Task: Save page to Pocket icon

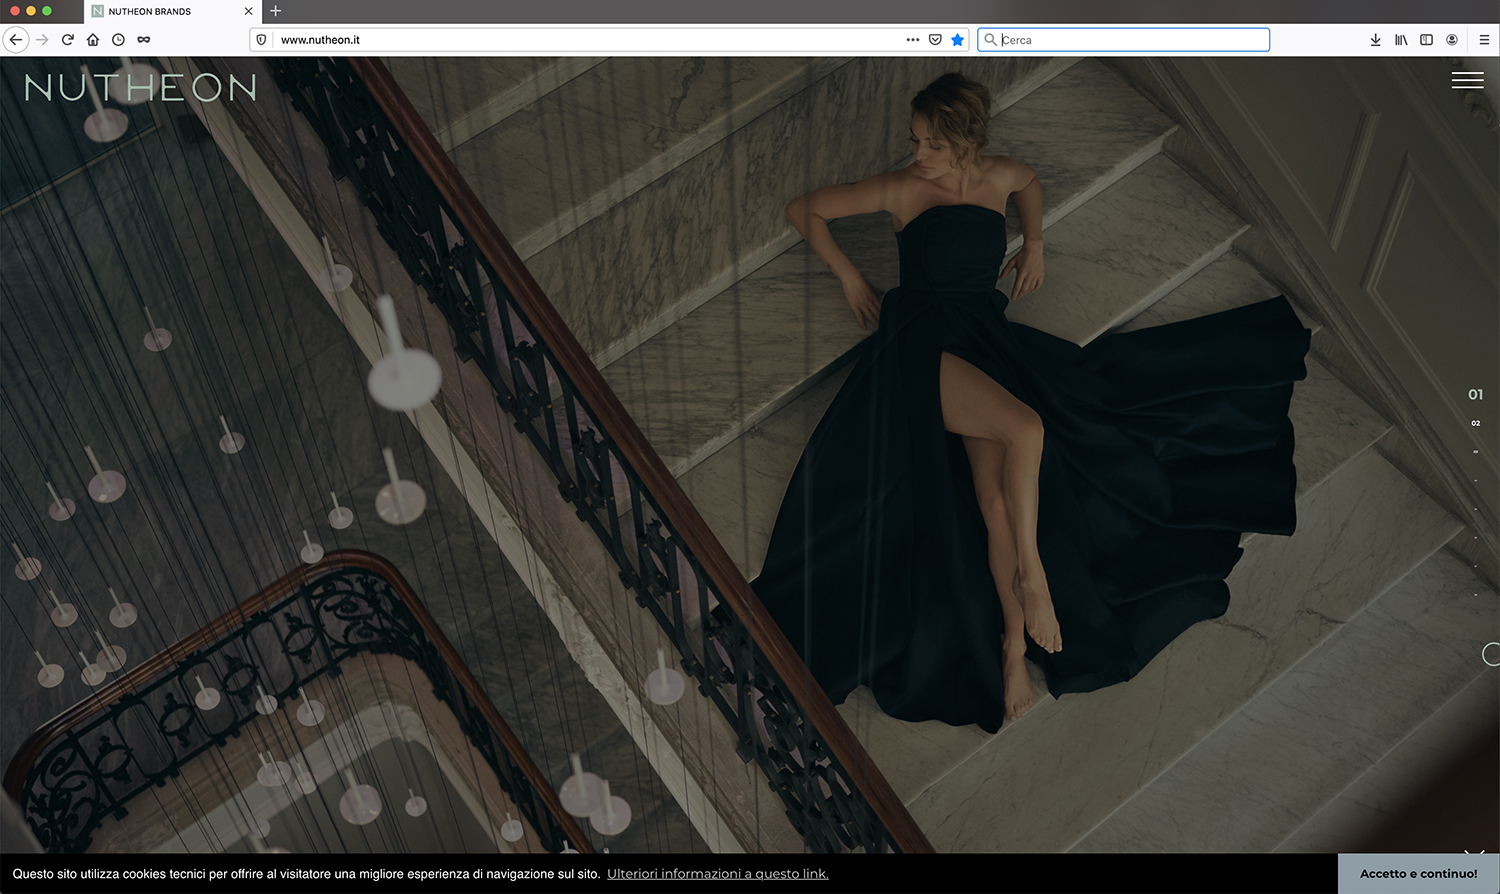Action: [x=935, y=40]
